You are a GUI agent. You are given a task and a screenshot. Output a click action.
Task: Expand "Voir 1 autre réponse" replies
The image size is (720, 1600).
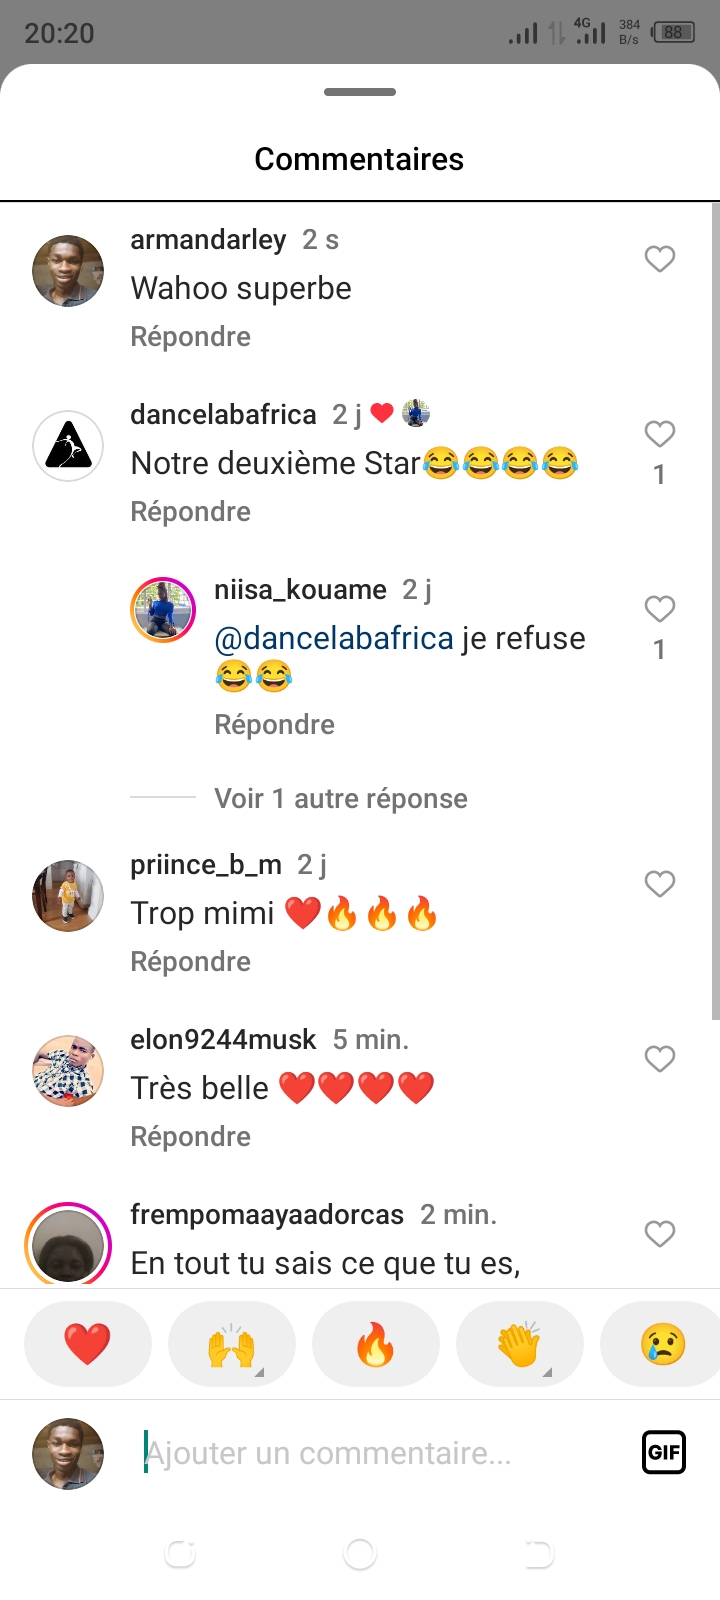coord(340,798)
